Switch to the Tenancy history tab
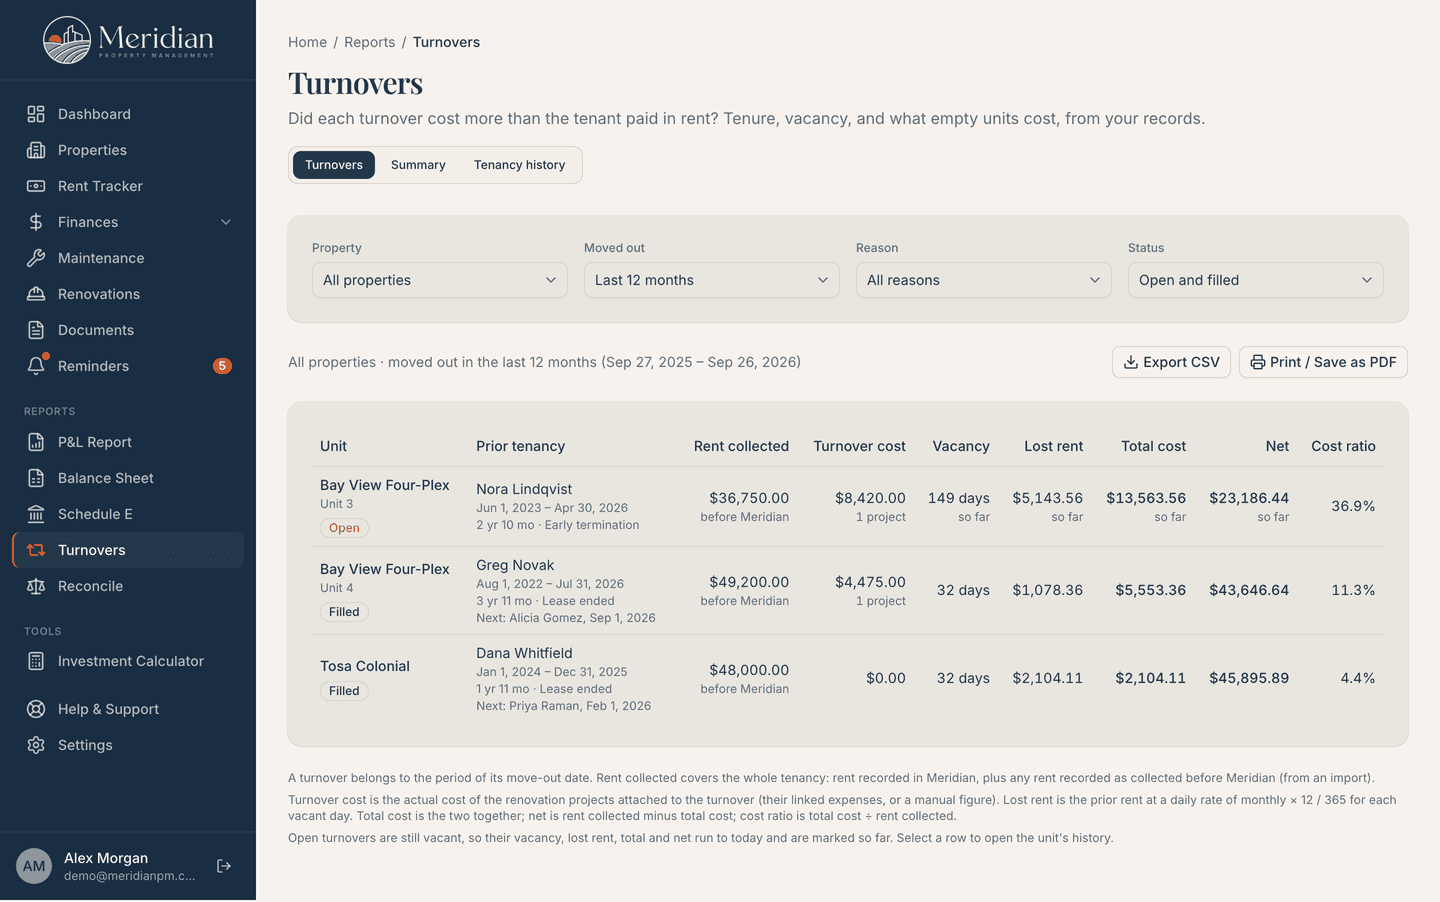 [520, 165]
